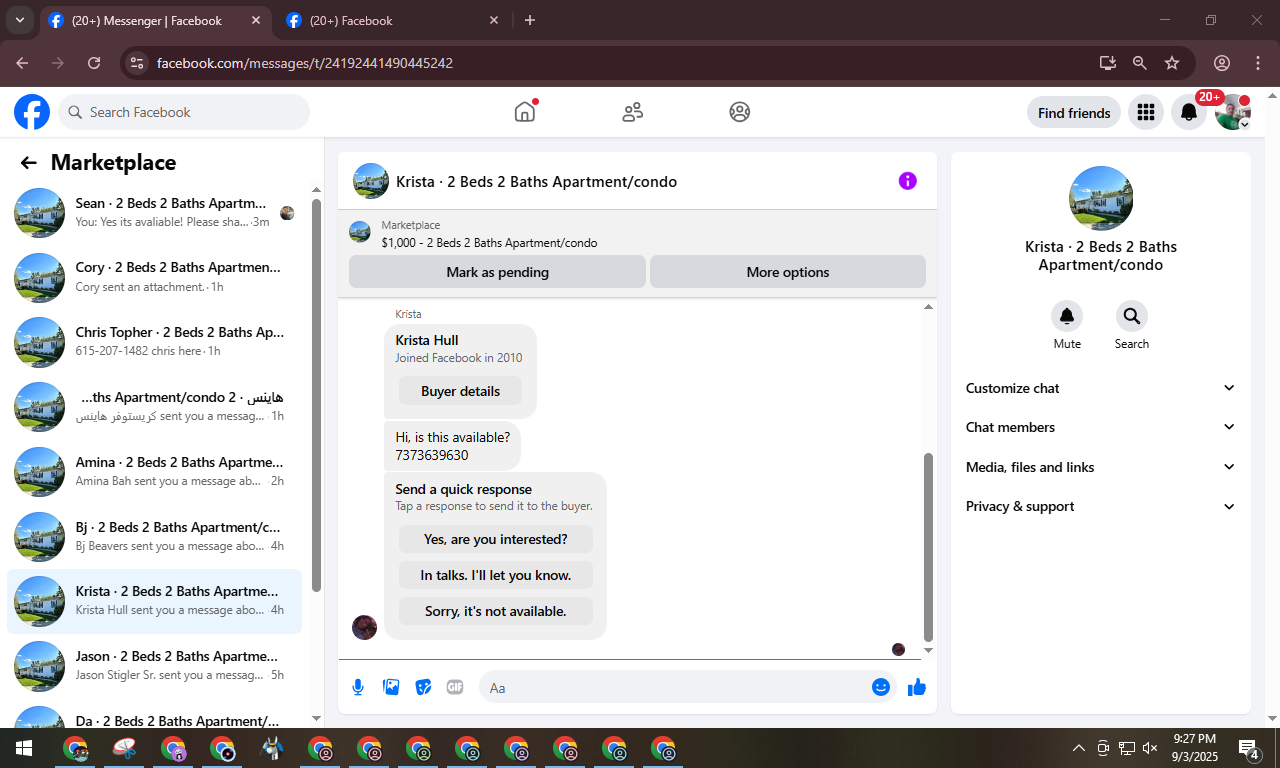Image resolution: width=1280 pixels, height=768 pixels.
Task: Expand Media, files and links section
Action: click(x=1101, y=467)
